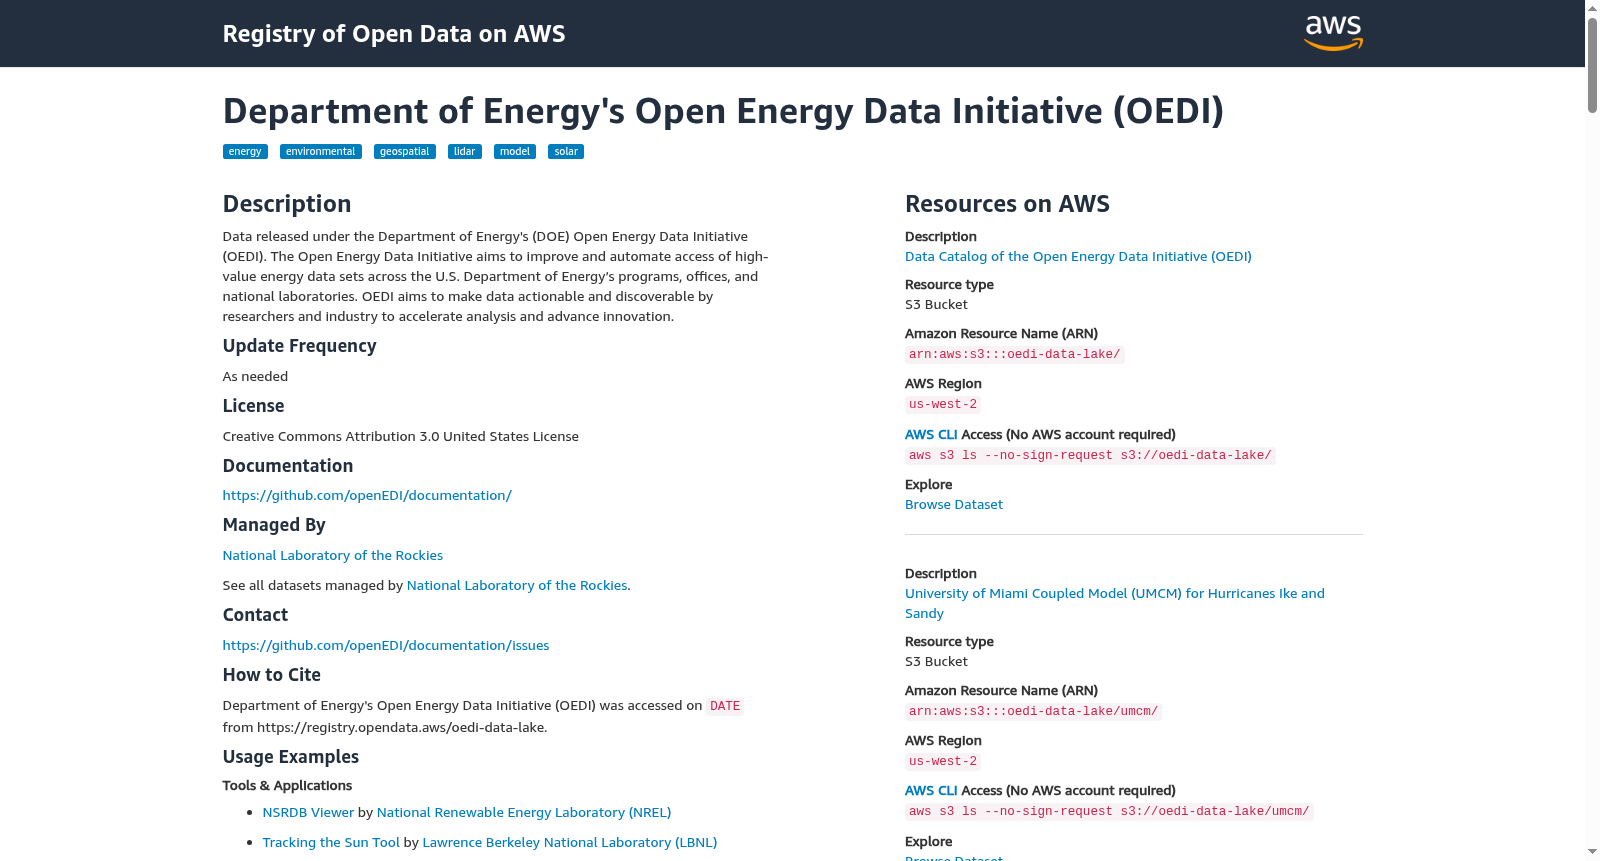Open National Laboratory of the Rockies under Managed By
This screenshot has width=1600, height=861.
(333, 555)
